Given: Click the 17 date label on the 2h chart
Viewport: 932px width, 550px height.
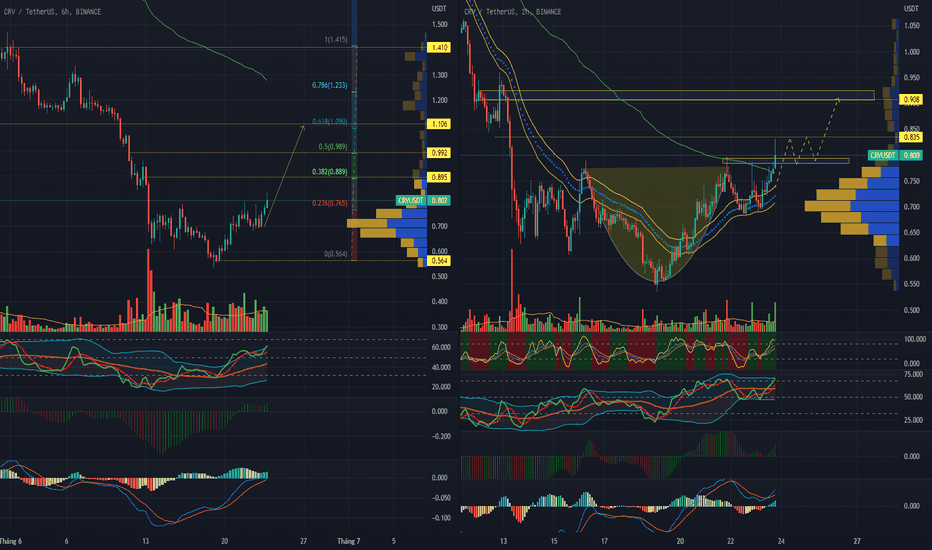Looking at the screenshot, I should pos(604,541).
